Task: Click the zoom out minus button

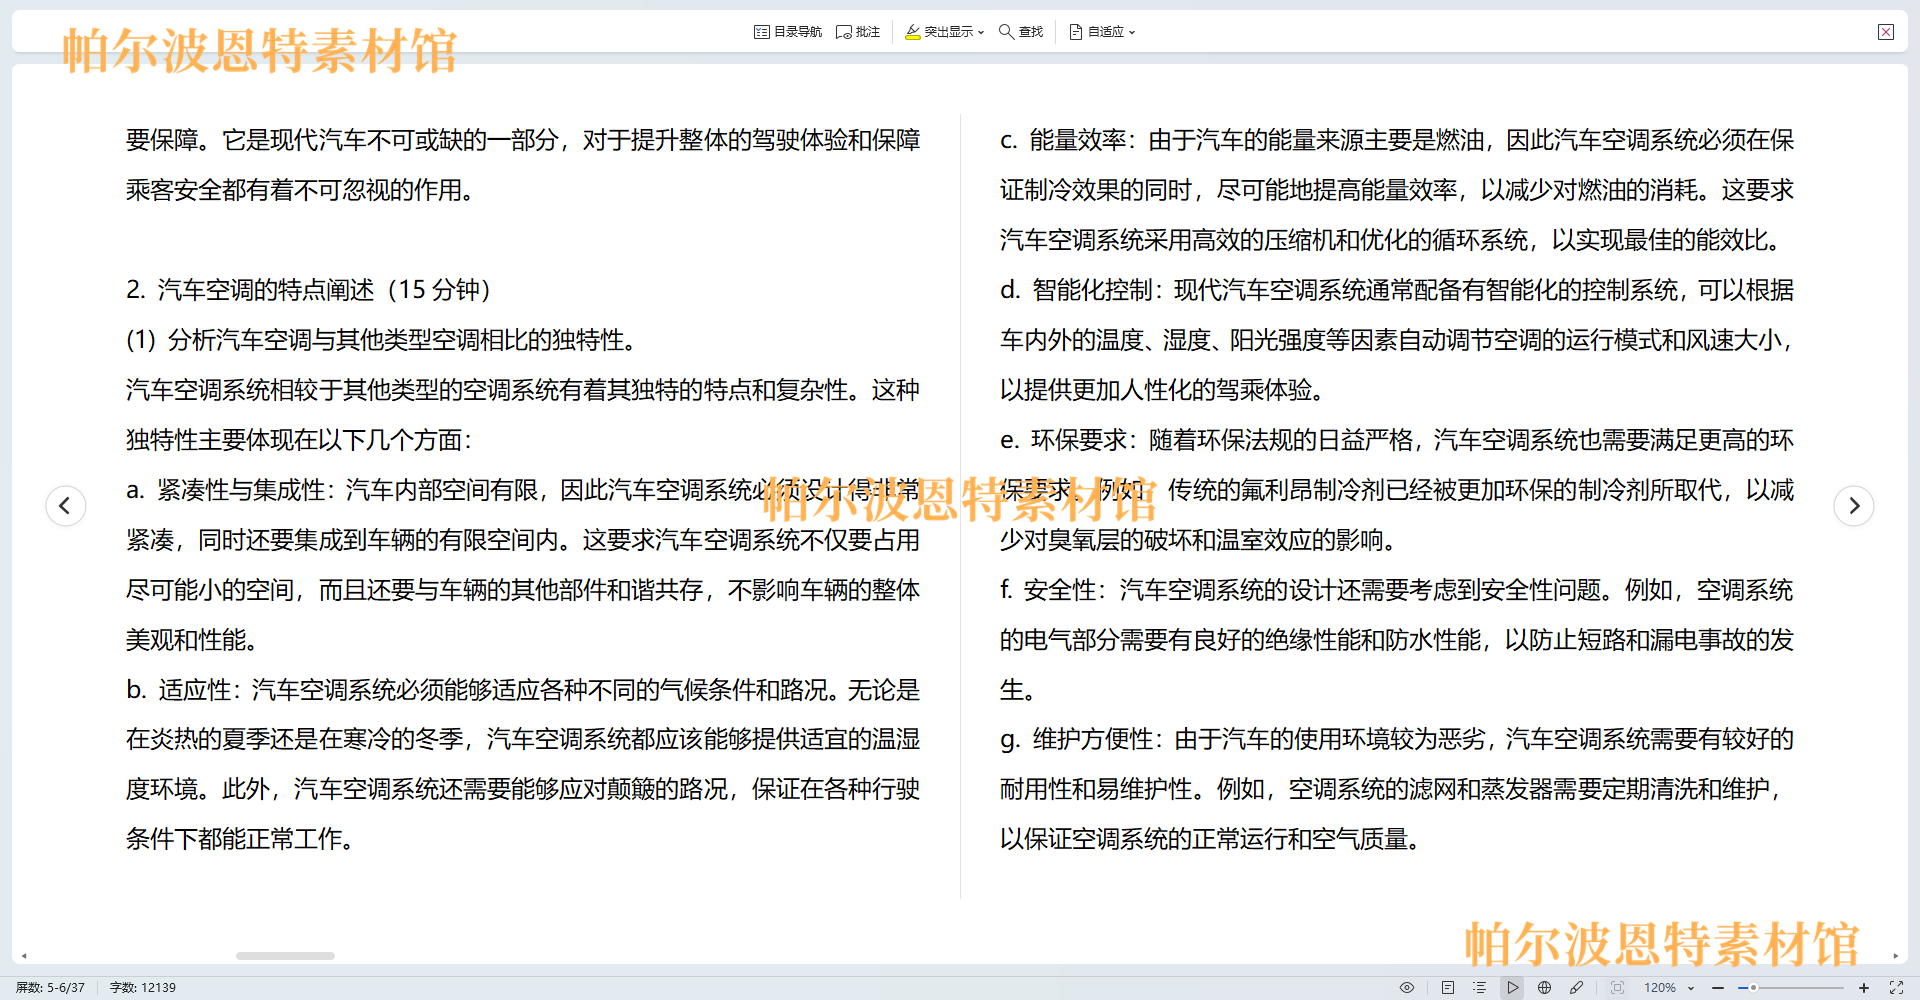Action: (1718, 987)
